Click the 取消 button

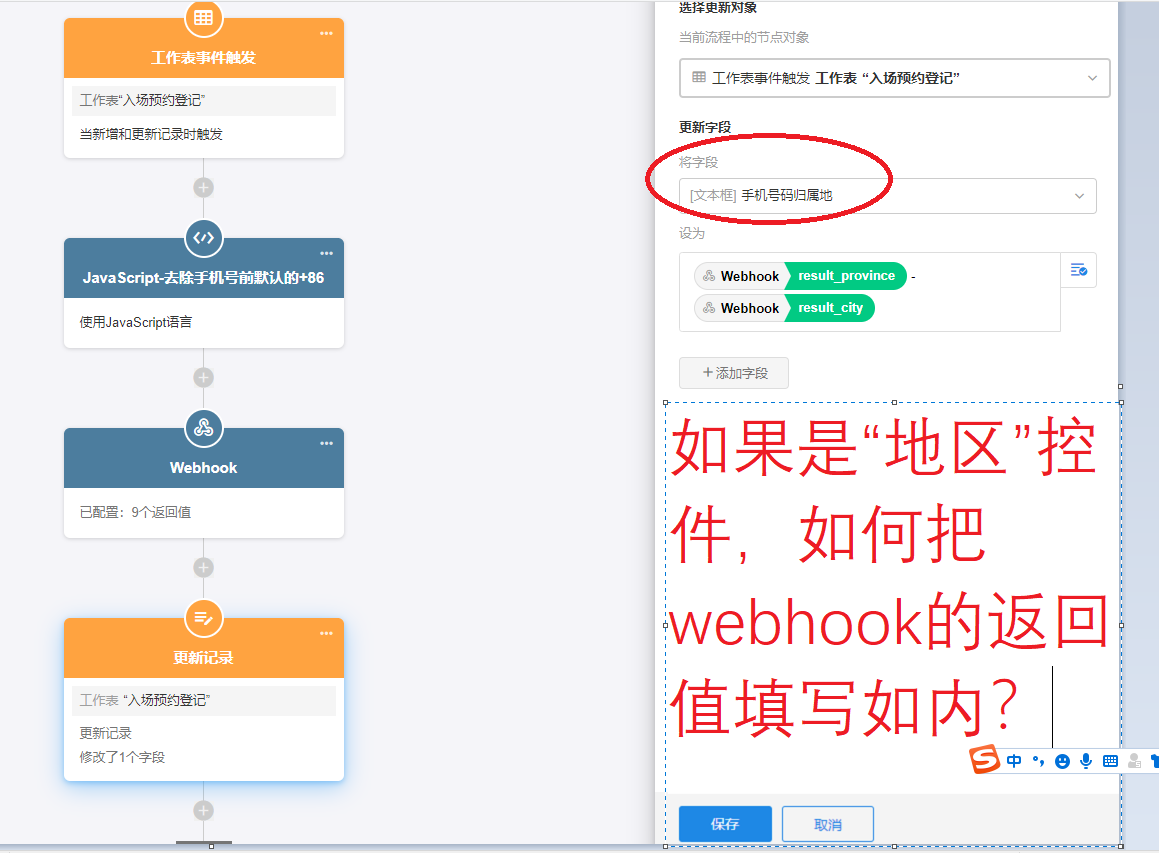click(828, 824)
